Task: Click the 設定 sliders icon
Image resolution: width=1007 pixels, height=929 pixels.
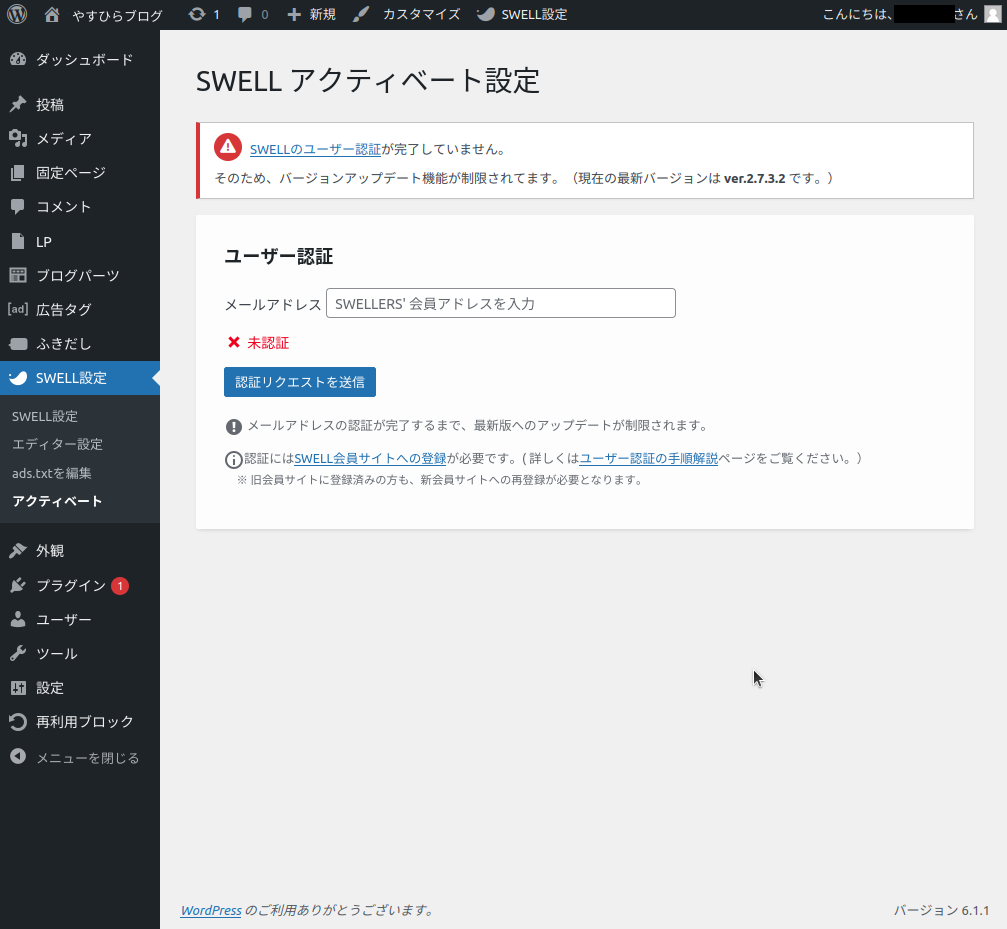Action: (x=18, y=688)
